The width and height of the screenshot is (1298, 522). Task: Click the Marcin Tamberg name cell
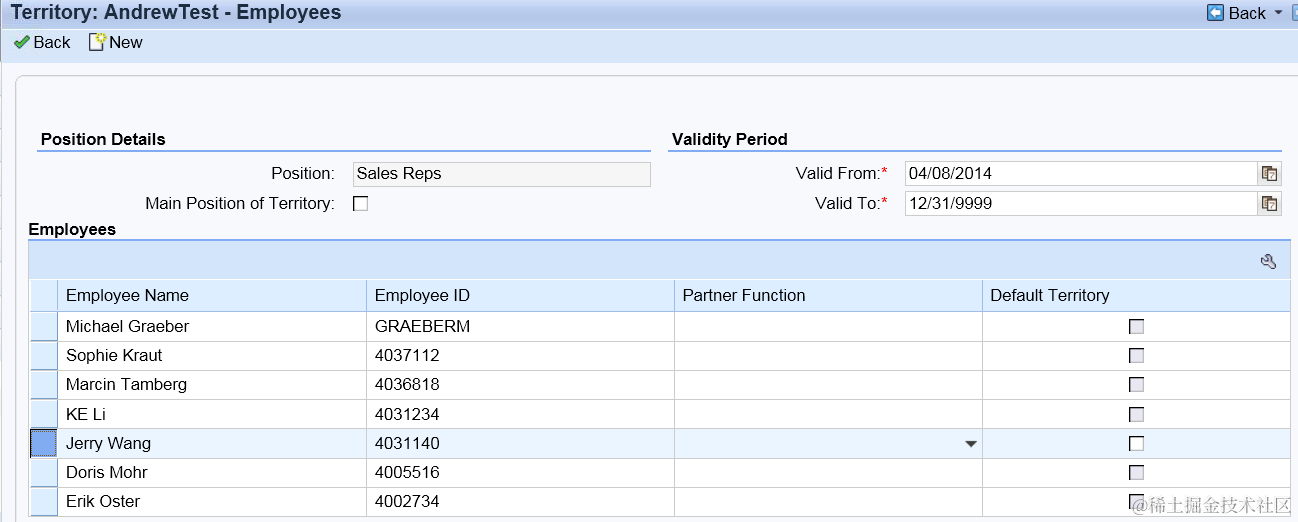click(212, 384)
